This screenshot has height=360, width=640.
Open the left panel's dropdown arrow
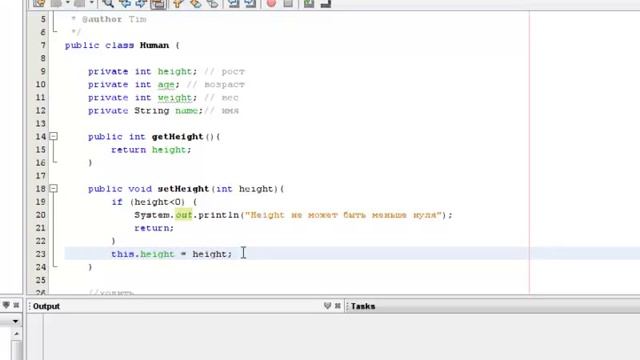[15, 321]
